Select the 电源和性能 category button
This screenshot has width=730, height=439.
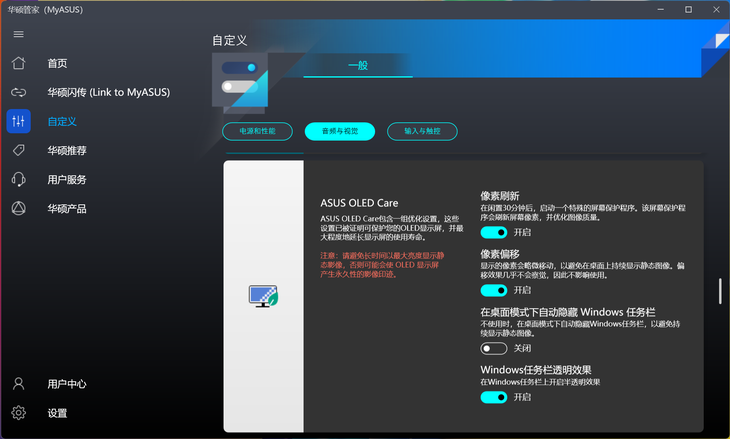click(x=257, y=131)
